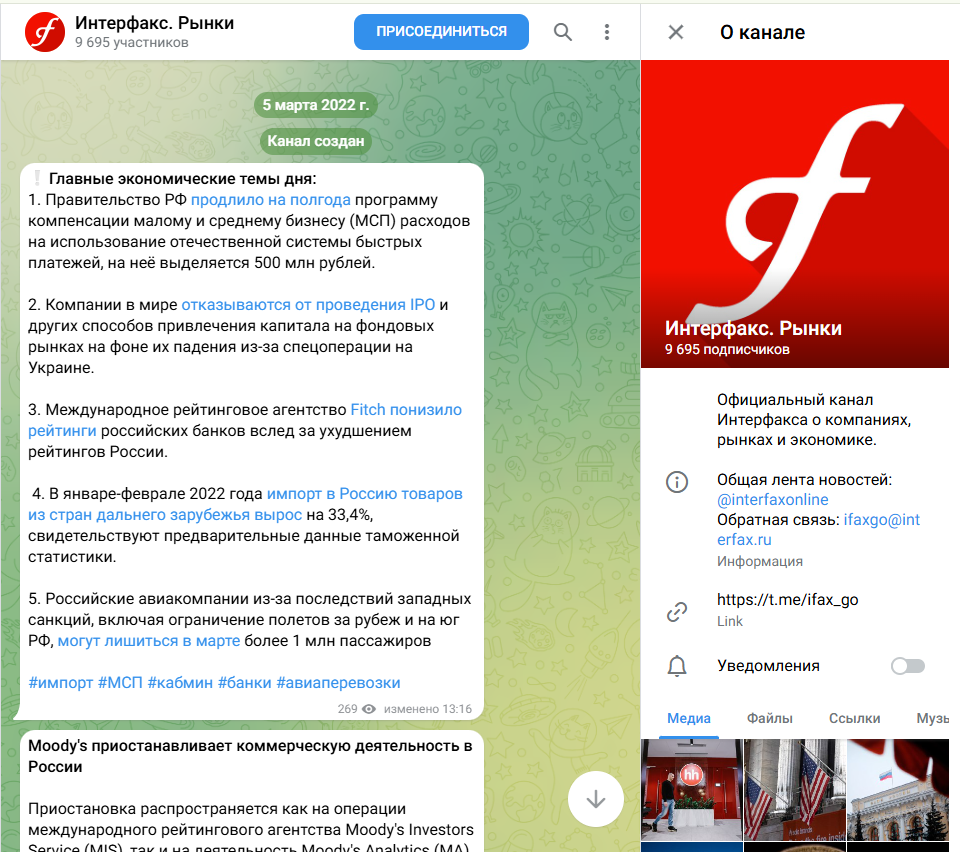This screenshot has width=960, height=852.
Task: Open the @interfaxonline mention link
Action: [x=773, y=499]
